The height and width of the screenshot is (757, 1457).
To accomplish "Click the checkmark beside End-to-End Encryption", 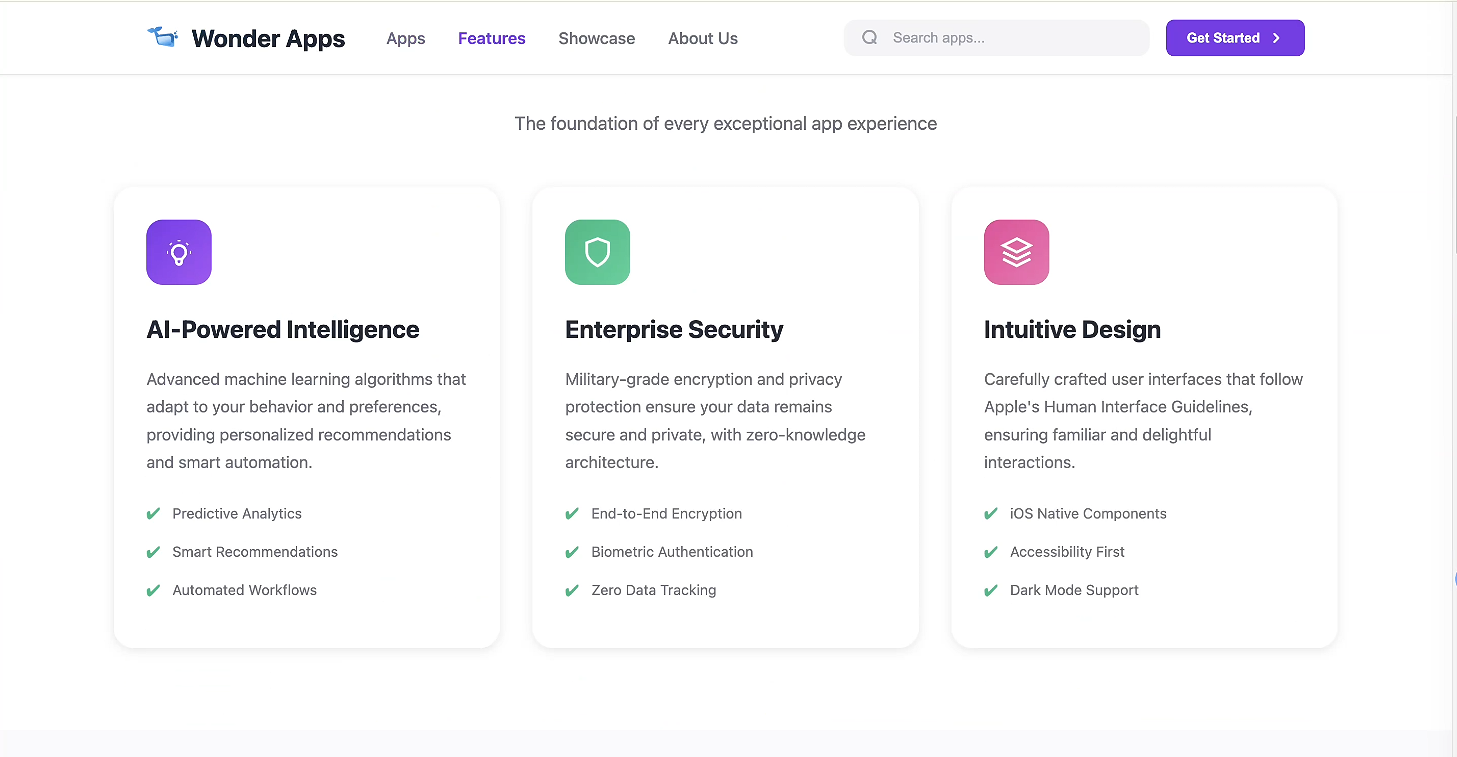I will point(572,514).
